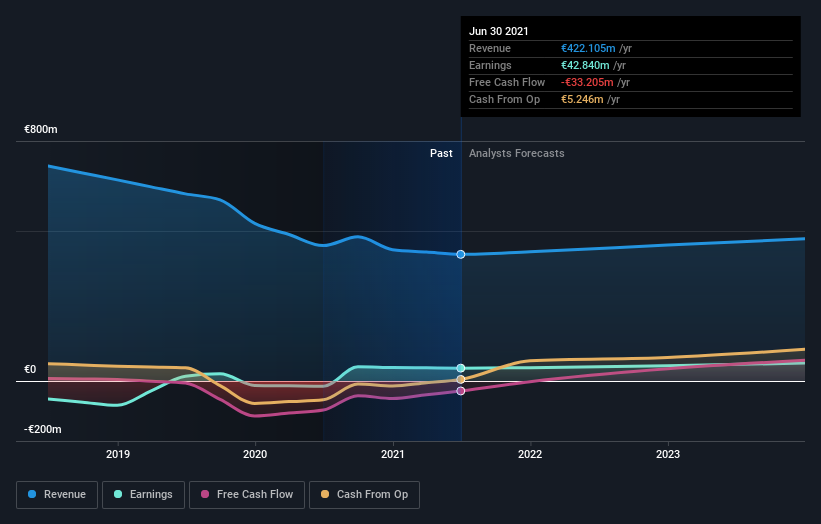The image size is (821, 524).
Task: Toggle the Free Cash Flow legend button
Action: [x=247, y=495]
